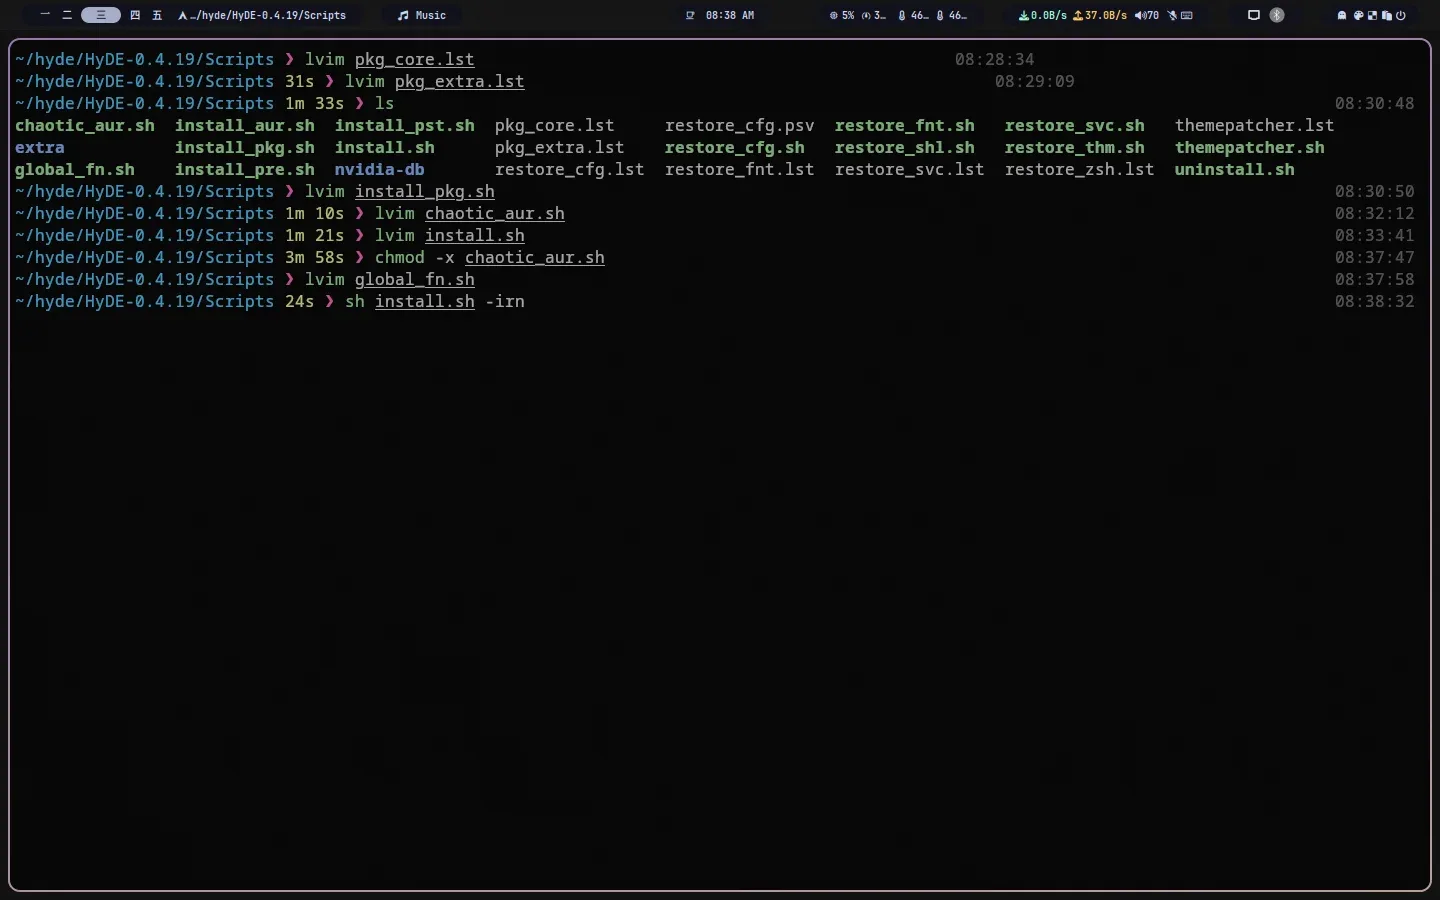Click the "lvim pkg_extra.lst" command

point(435,81)
